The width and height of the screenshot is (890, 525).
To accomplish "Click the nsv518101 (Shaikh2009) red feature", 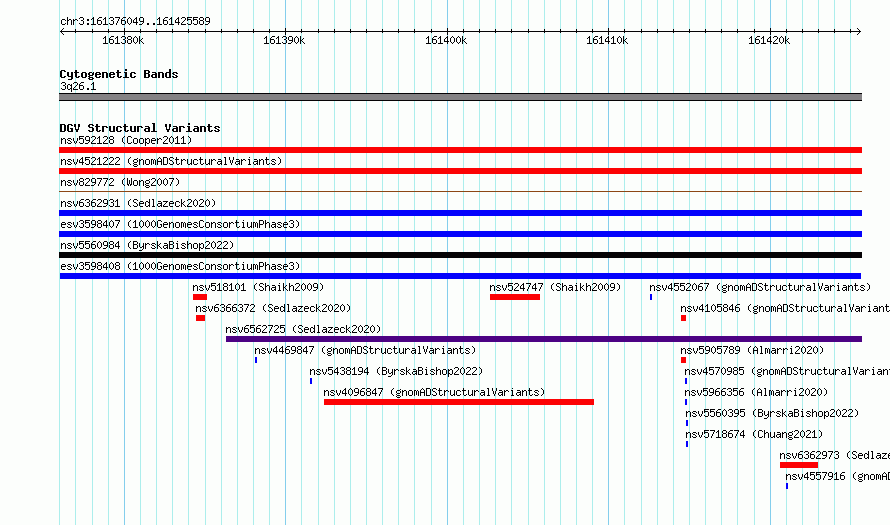I will point(200,297).
